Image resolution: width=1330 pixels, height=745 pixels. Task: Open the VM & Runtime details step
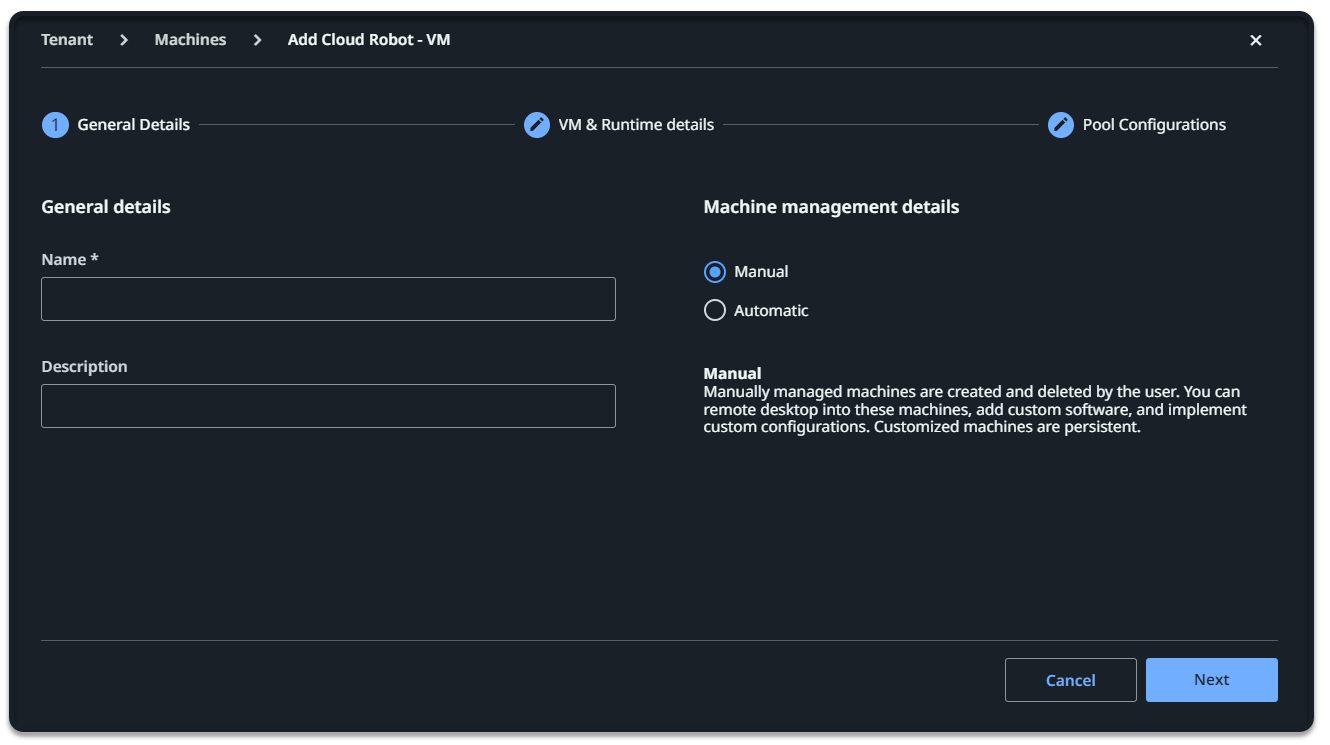[x=636, y=124]
